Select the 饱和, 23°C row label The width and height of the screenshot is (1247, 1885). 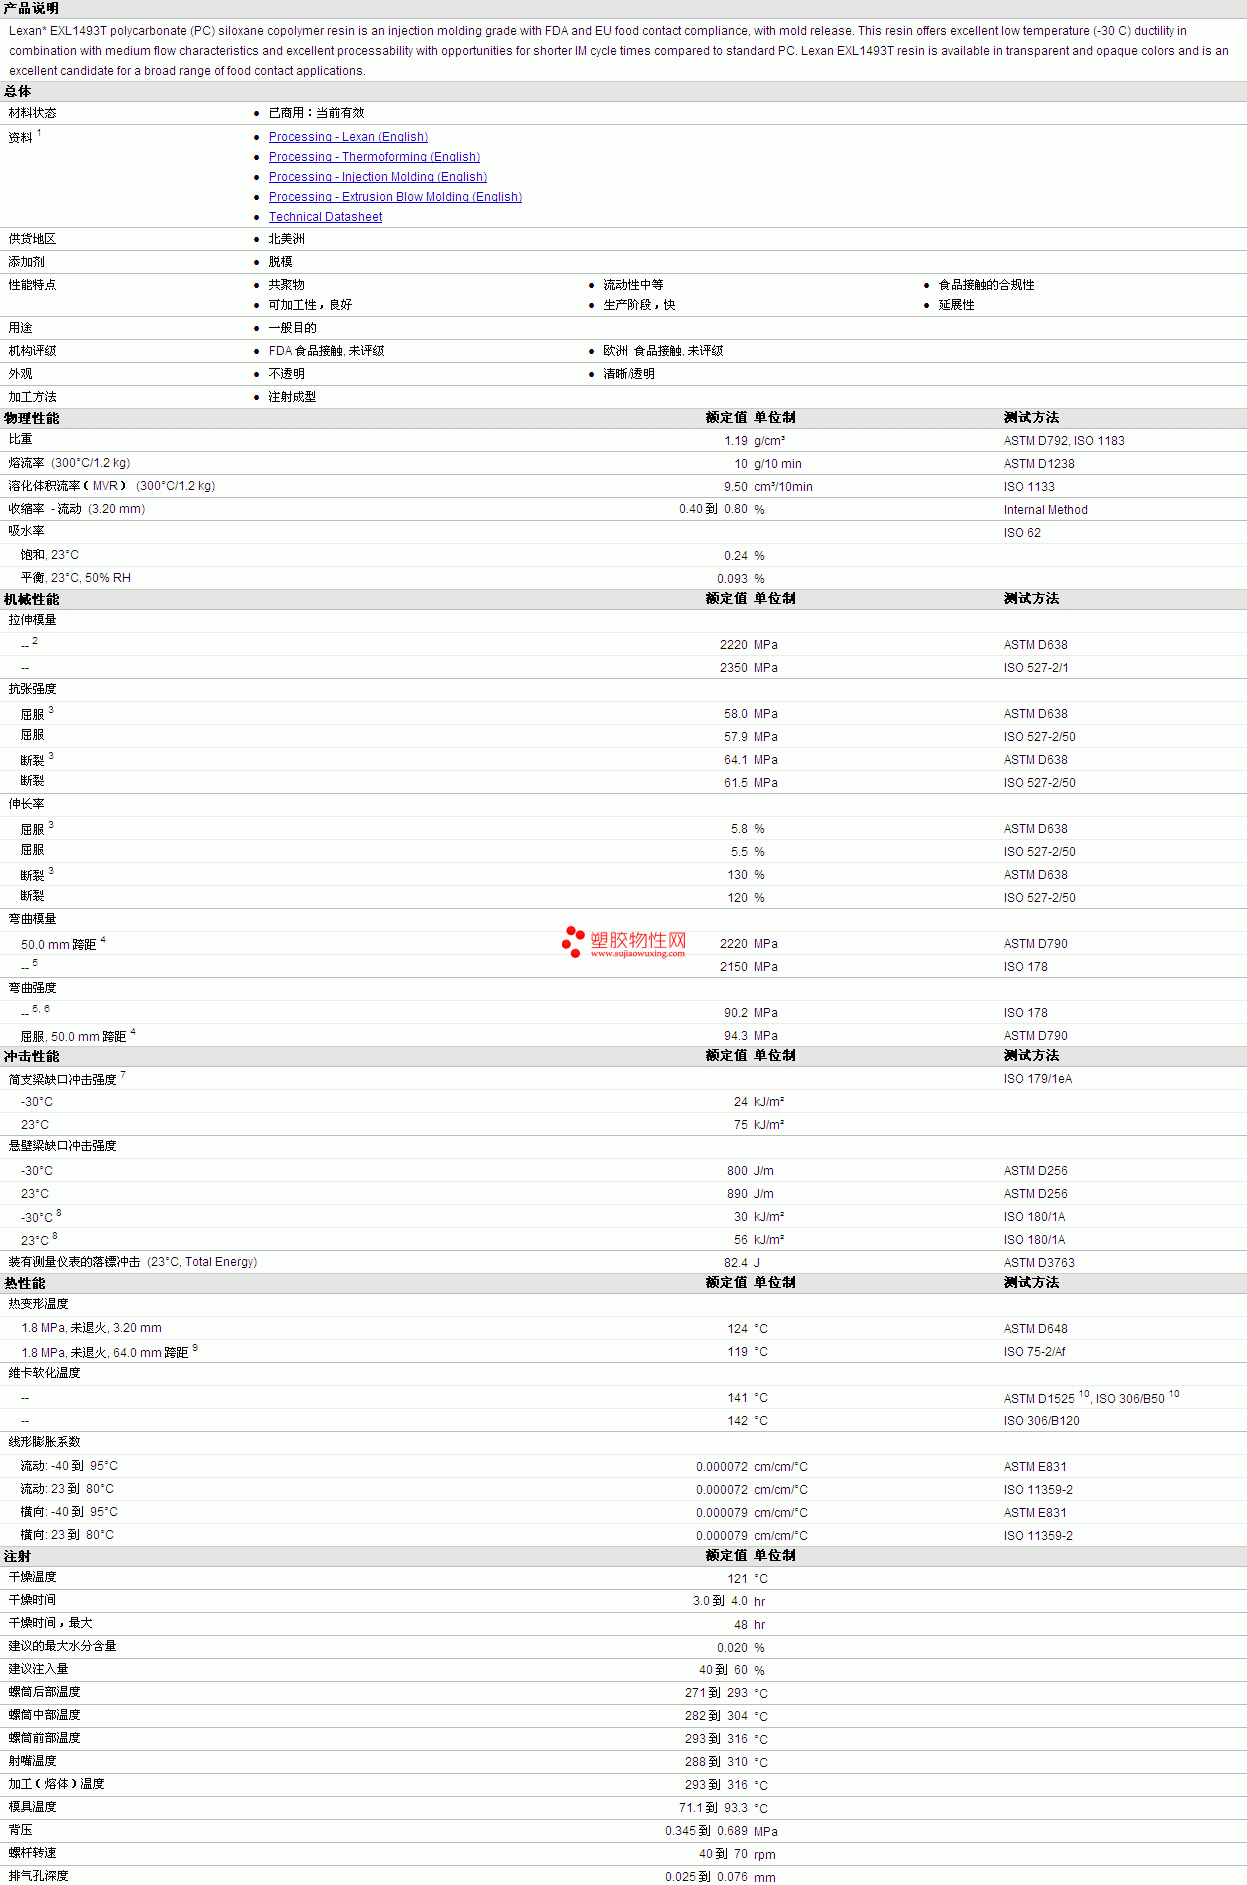pos(50,555)
